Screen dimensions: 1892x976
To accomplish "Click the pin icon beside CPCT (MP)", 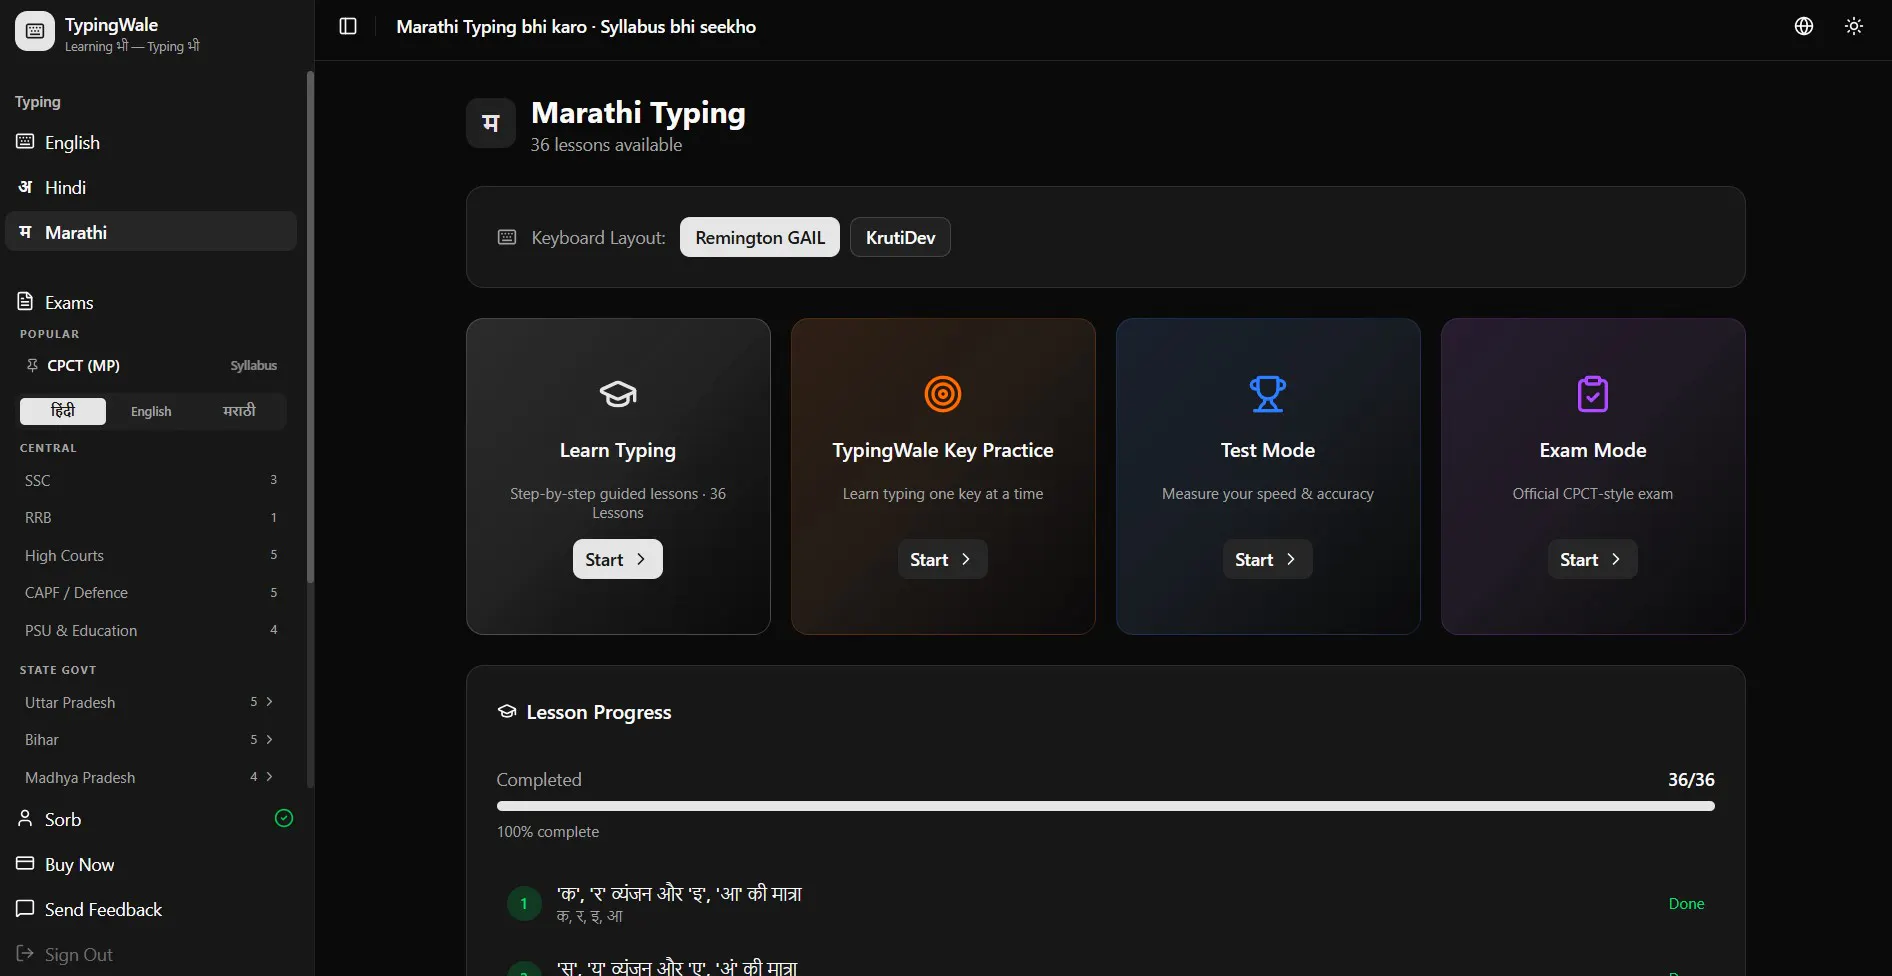I will coord(32,365).
